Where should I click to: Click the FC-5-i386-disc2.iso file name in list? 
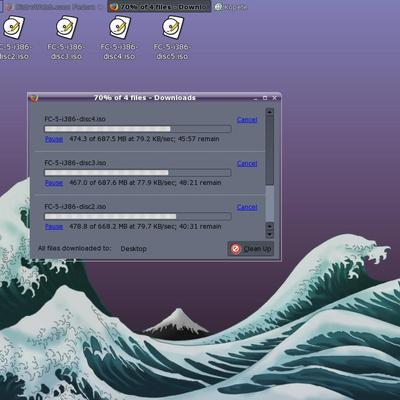pos(75,207)
